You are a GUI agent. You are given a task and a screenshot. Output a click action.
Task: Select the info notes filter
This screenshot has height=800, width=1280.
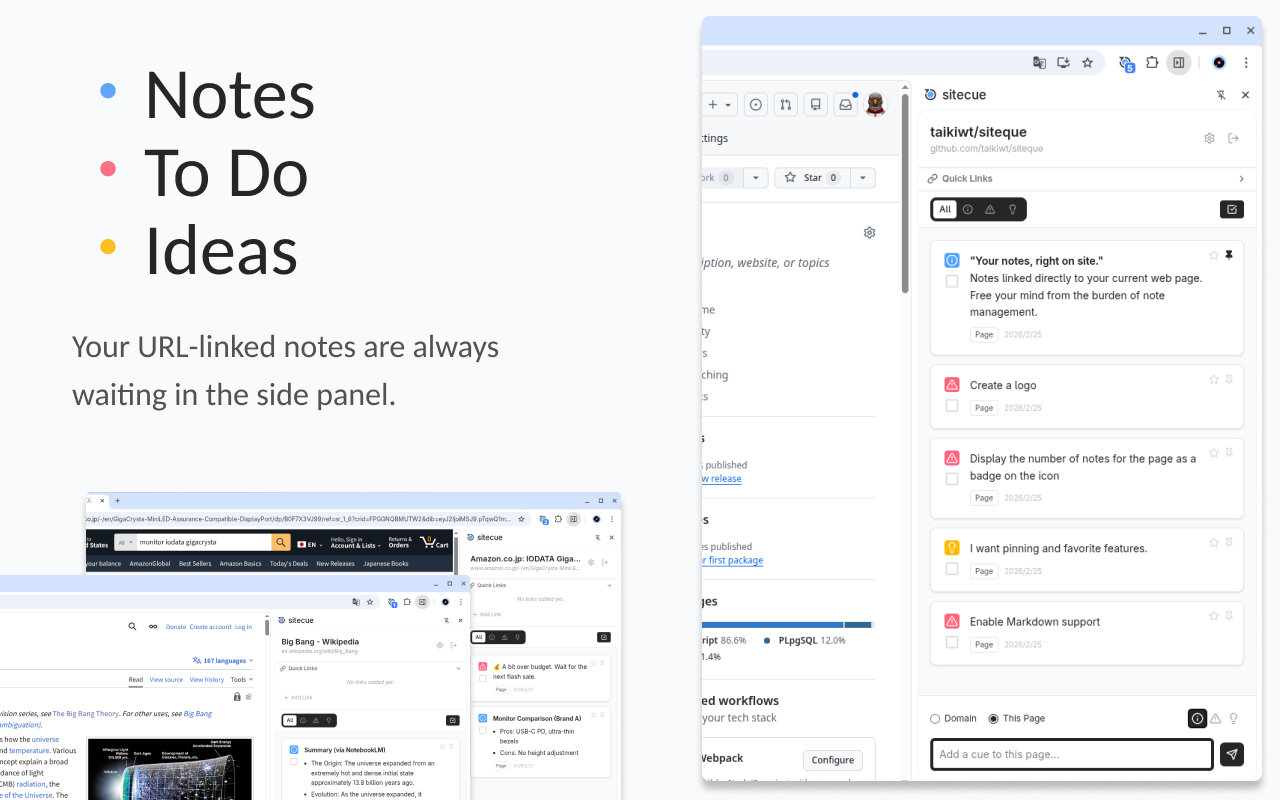click(x=967, y=209)
